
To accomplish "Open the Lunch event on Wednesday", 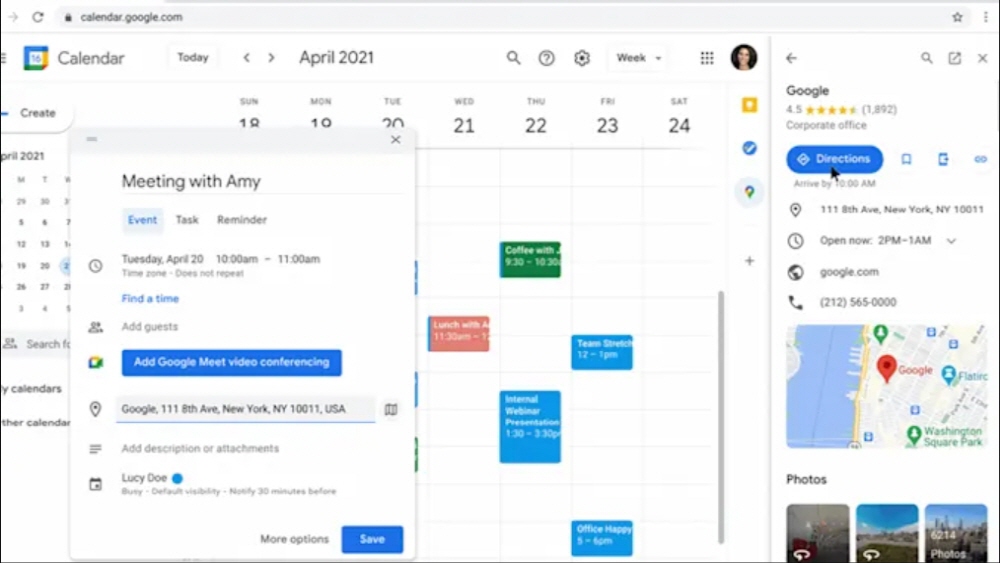I will [459, 333].
